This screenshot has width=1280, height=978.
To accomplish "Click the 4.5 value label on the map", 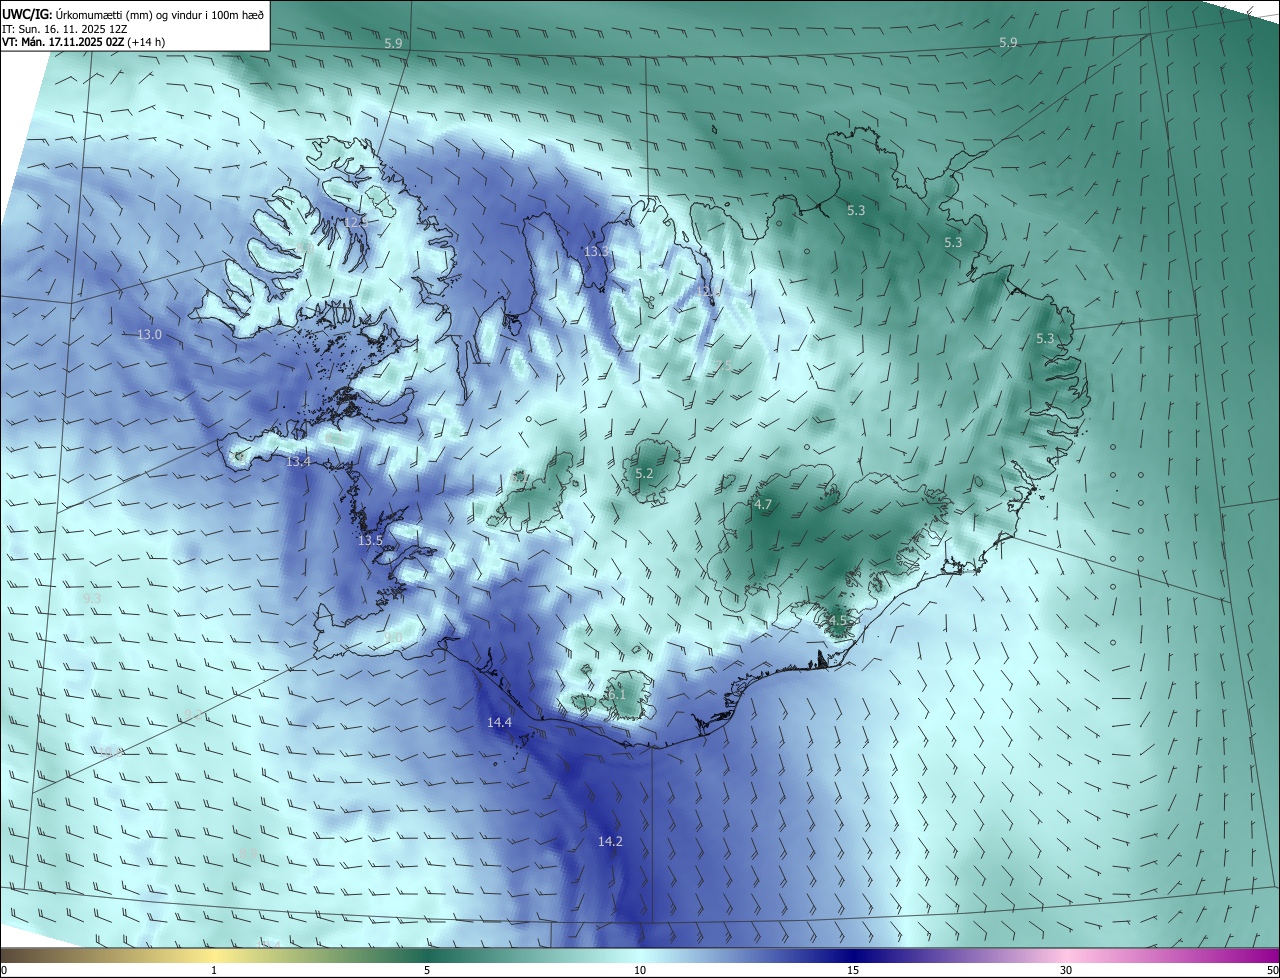I will [x=838, y=621].
